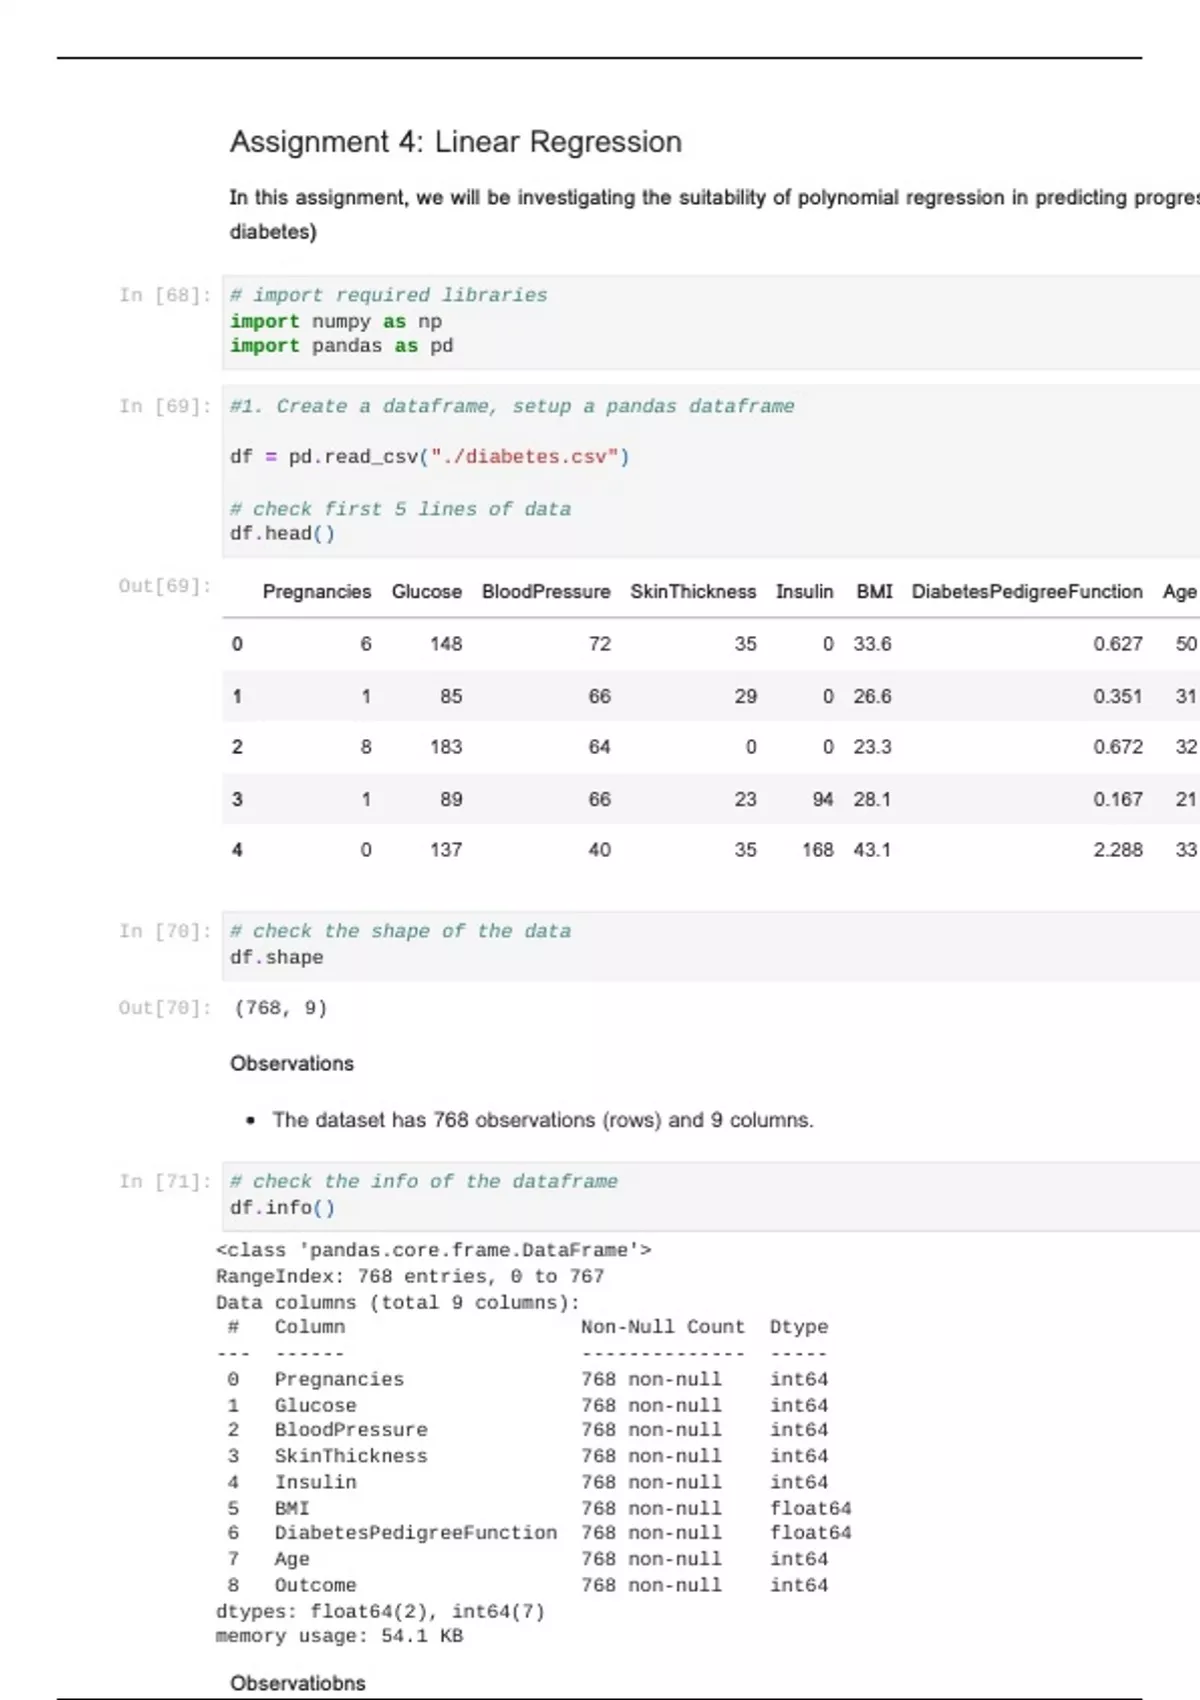Viewport: 1200px width, 1700px height.
Task: Select the DiabetesPedigreeFunction column header
Action: [x=1026, y=592]
